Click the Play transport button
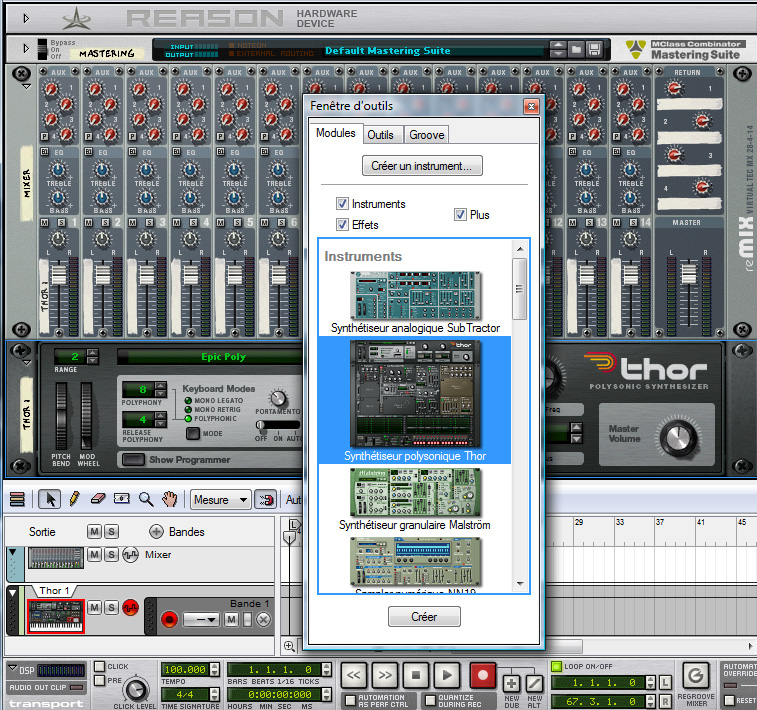This screenshot has height=710, width=757. pyautogui.click(x=448, y=675)
